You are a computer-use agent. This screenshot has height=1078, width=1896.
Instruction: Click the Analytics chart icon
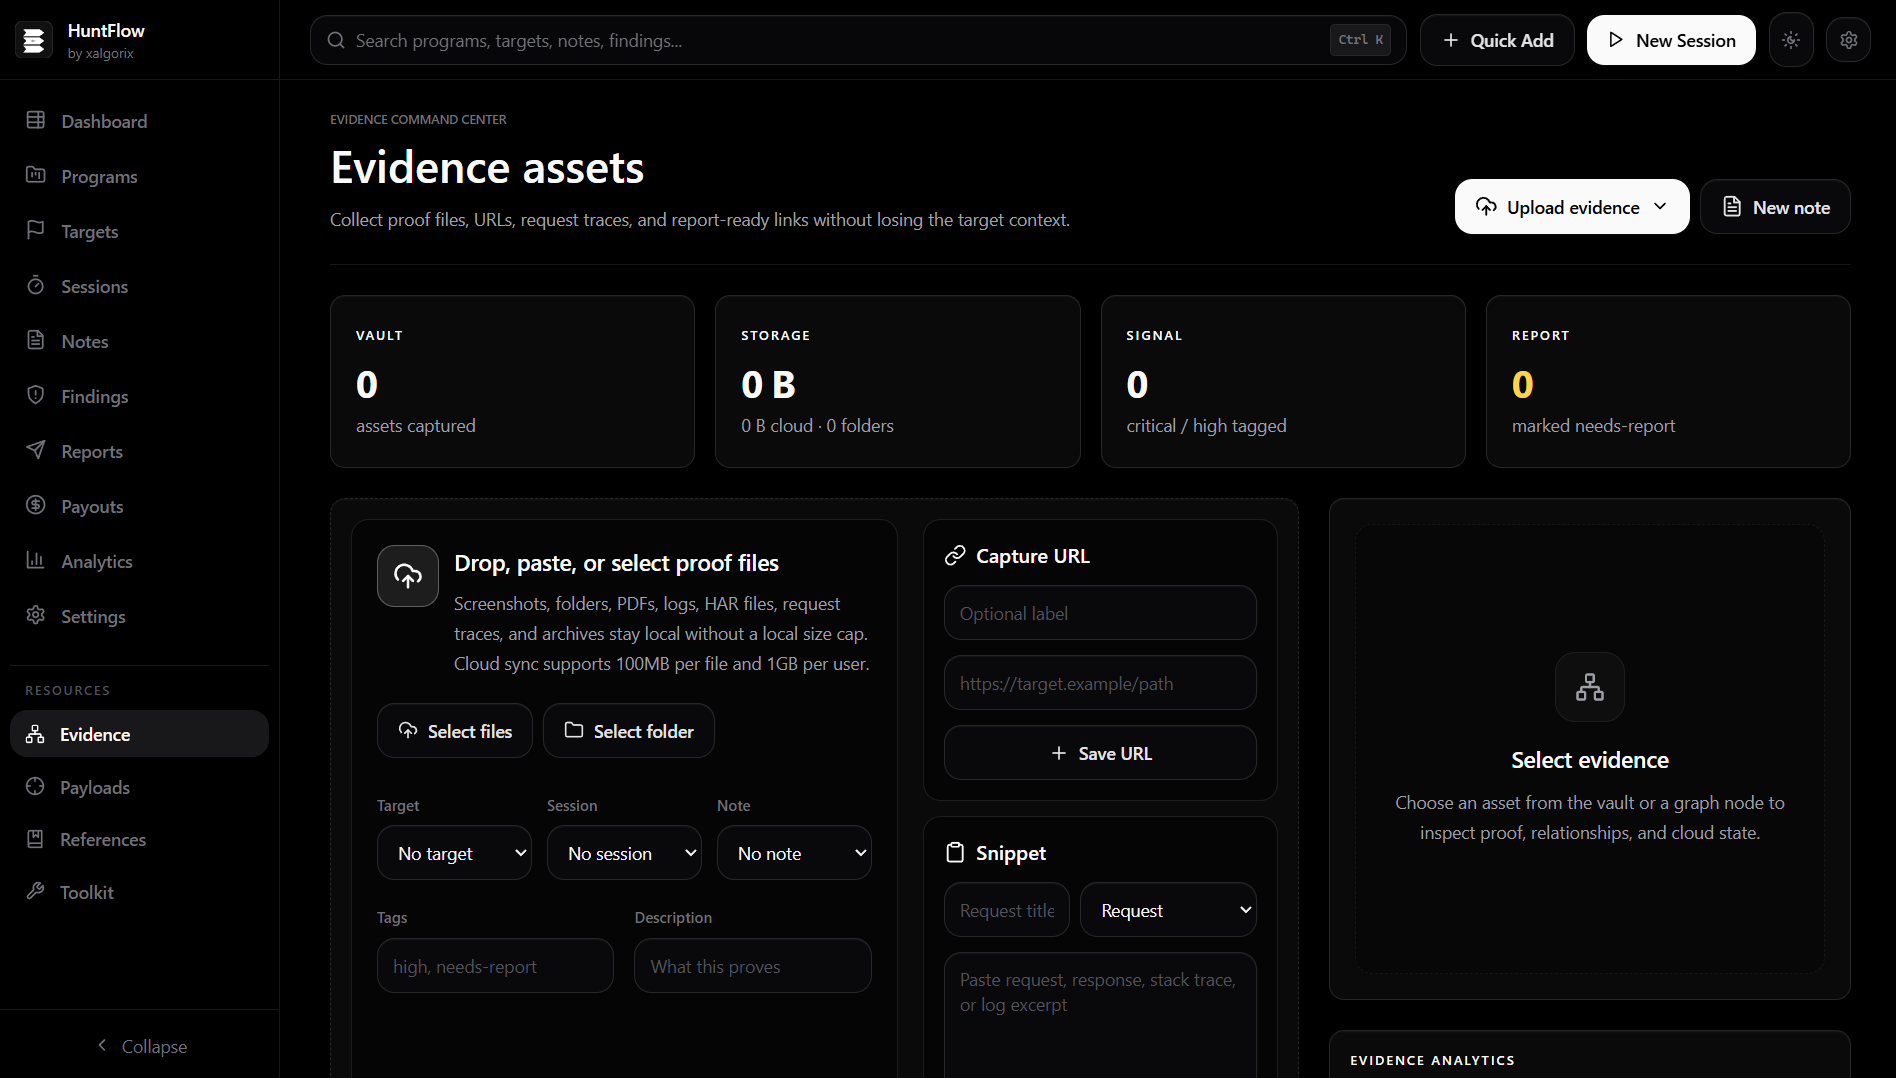point(36,560)
